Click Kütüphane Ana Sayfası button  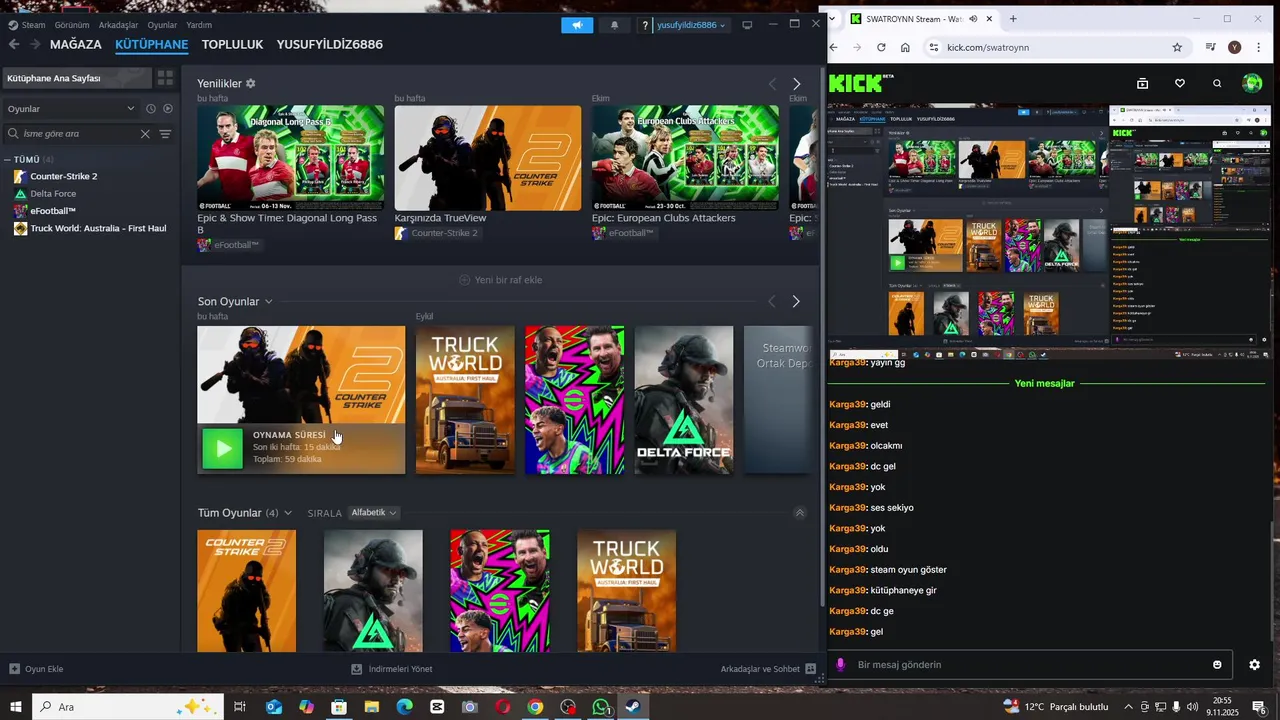coord(76,78)
